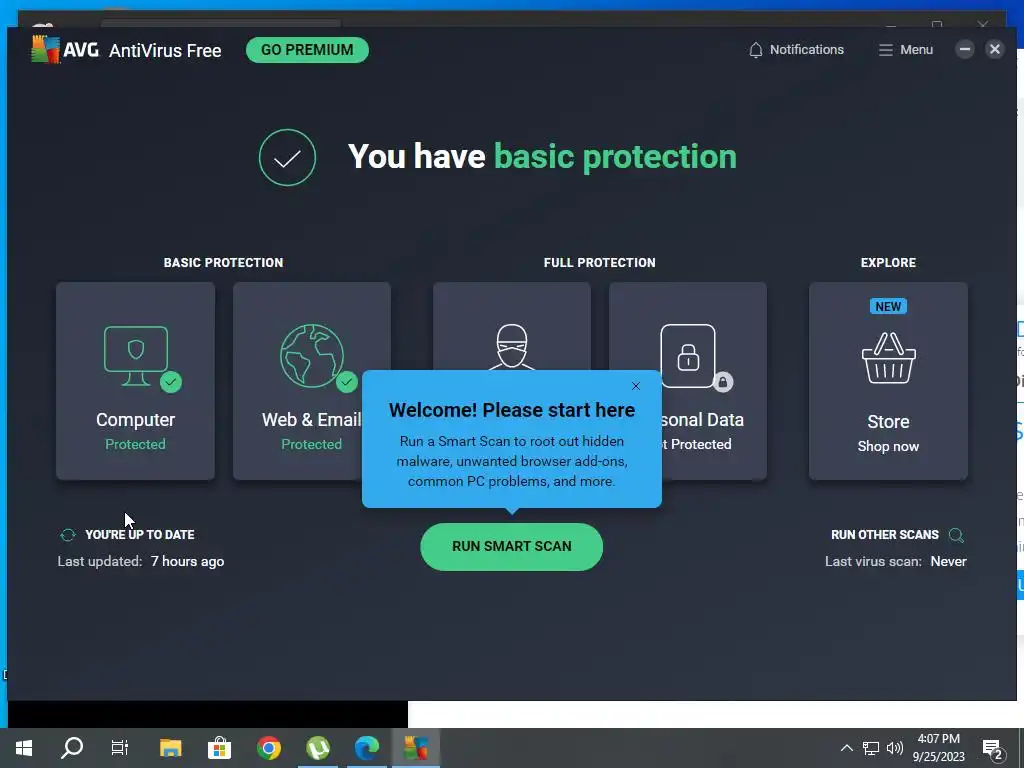Screen dimensions: 1024x768
Task: Click 'Last updated: 7 hours ago' text
Action: pyautogui.click(x=140, y=562)
